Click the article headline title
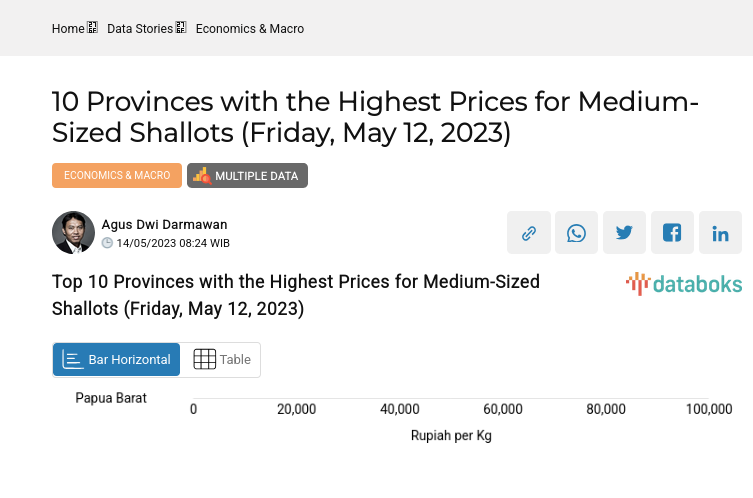Screen dimensions: 753x498 pyautogui.click(x=375, y=117)
